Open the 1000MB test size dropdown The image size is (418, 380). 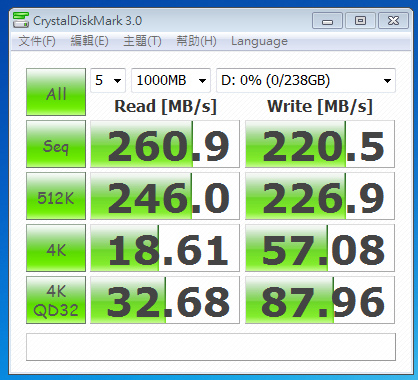pyautogui.click(x=171, y=80)
